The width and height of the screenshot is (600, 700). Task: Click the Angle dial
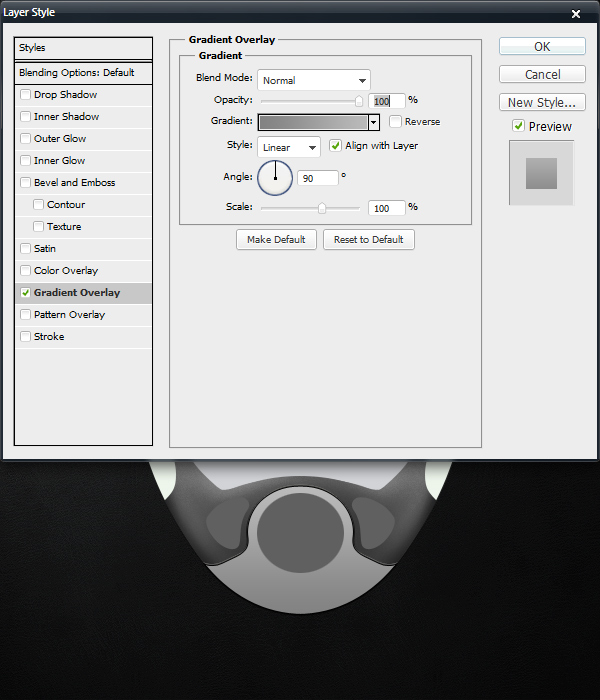tap(275, 178)
